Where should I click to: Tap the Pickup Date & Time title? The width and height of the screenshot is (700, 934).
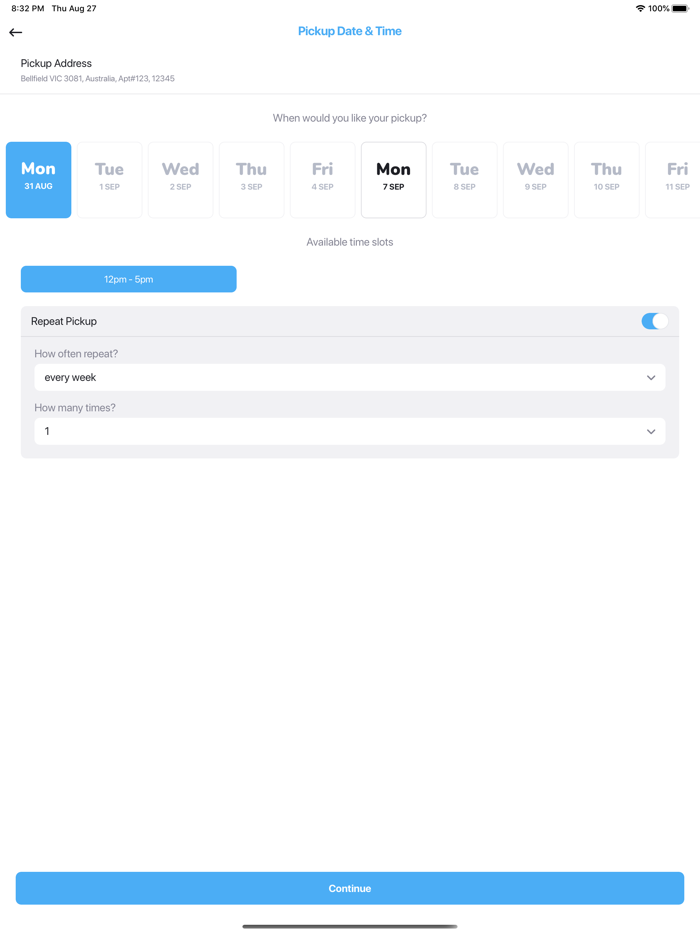[x=350, y=31]
